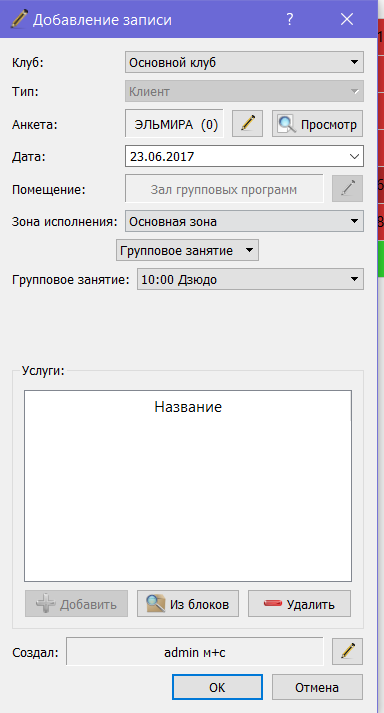Close the Добавление записи dialog
Screen dimensions: 384x713
[x=347, y=19]
